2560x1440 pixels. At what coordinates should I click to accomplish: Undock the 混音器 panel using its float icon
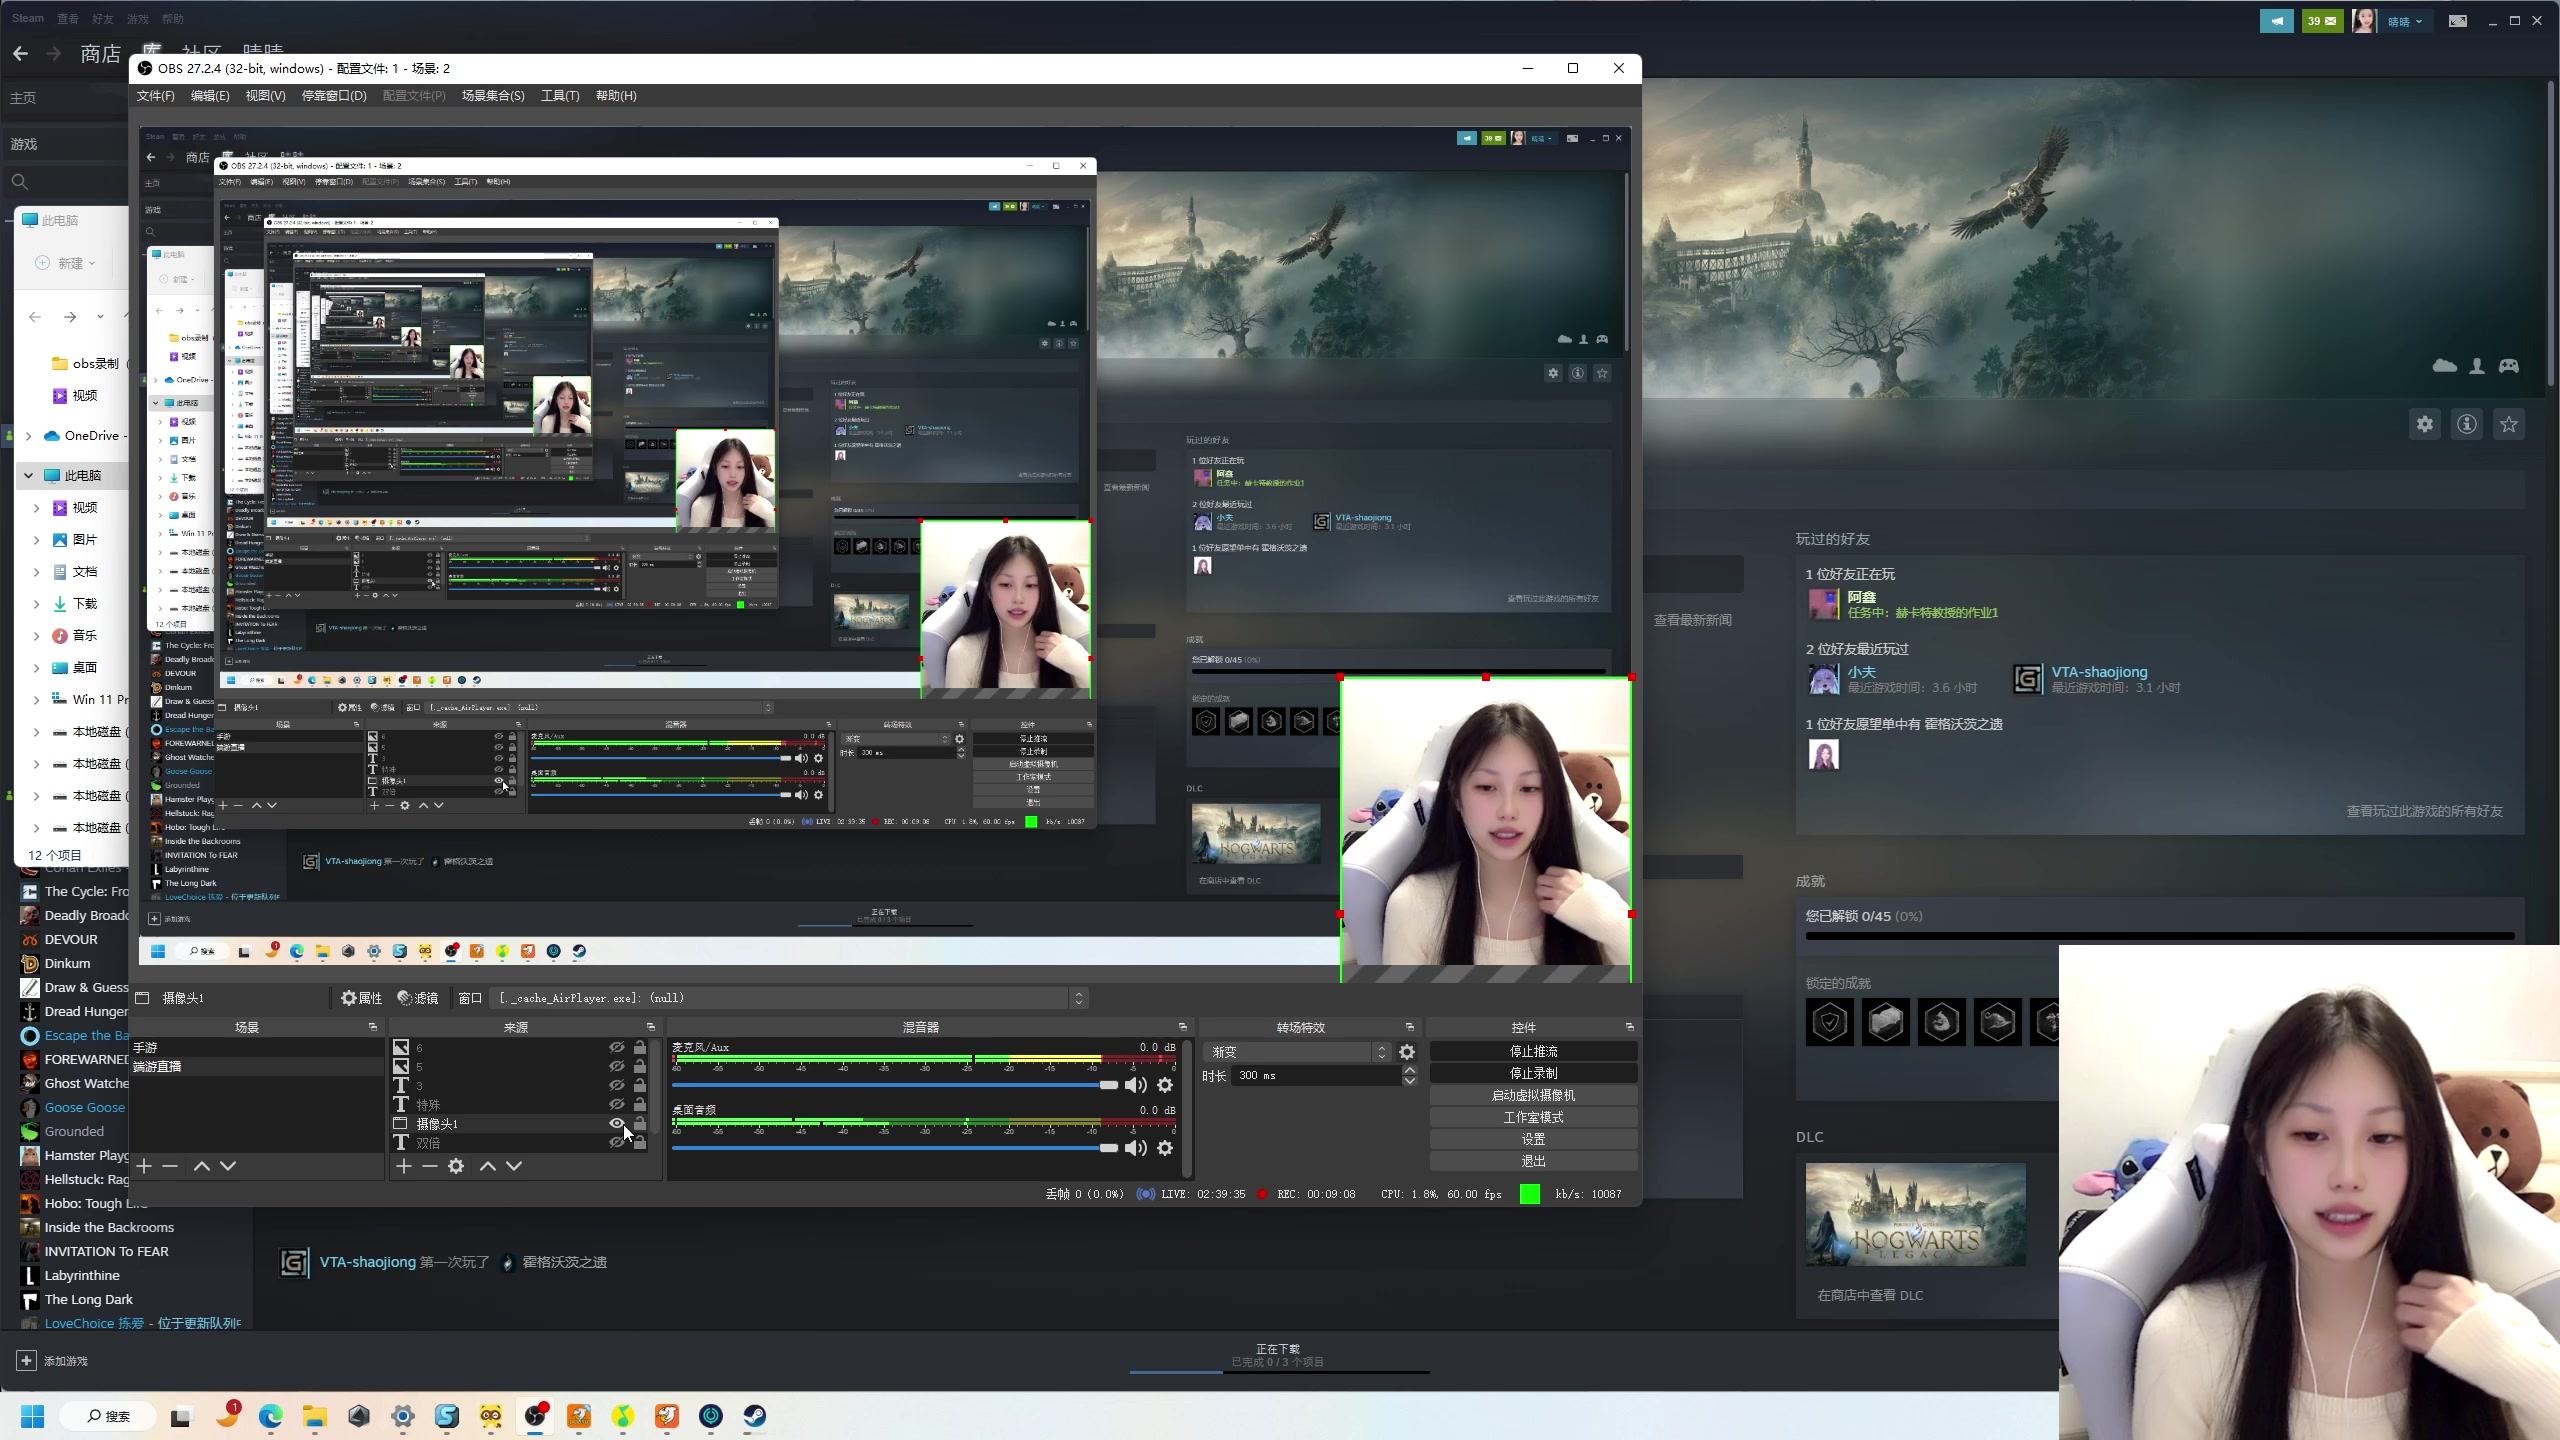(1183, 1027)
